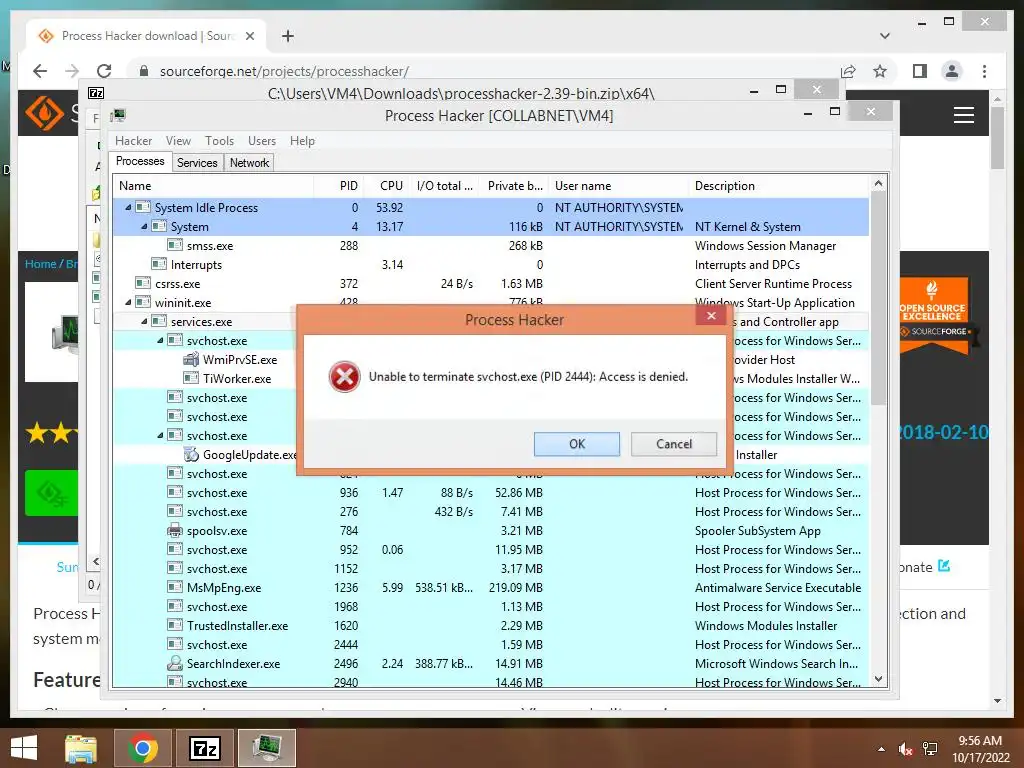This screenshot has width=1024, height=768.
Task: Open Chrome side panel
Action: pos(920,71)
